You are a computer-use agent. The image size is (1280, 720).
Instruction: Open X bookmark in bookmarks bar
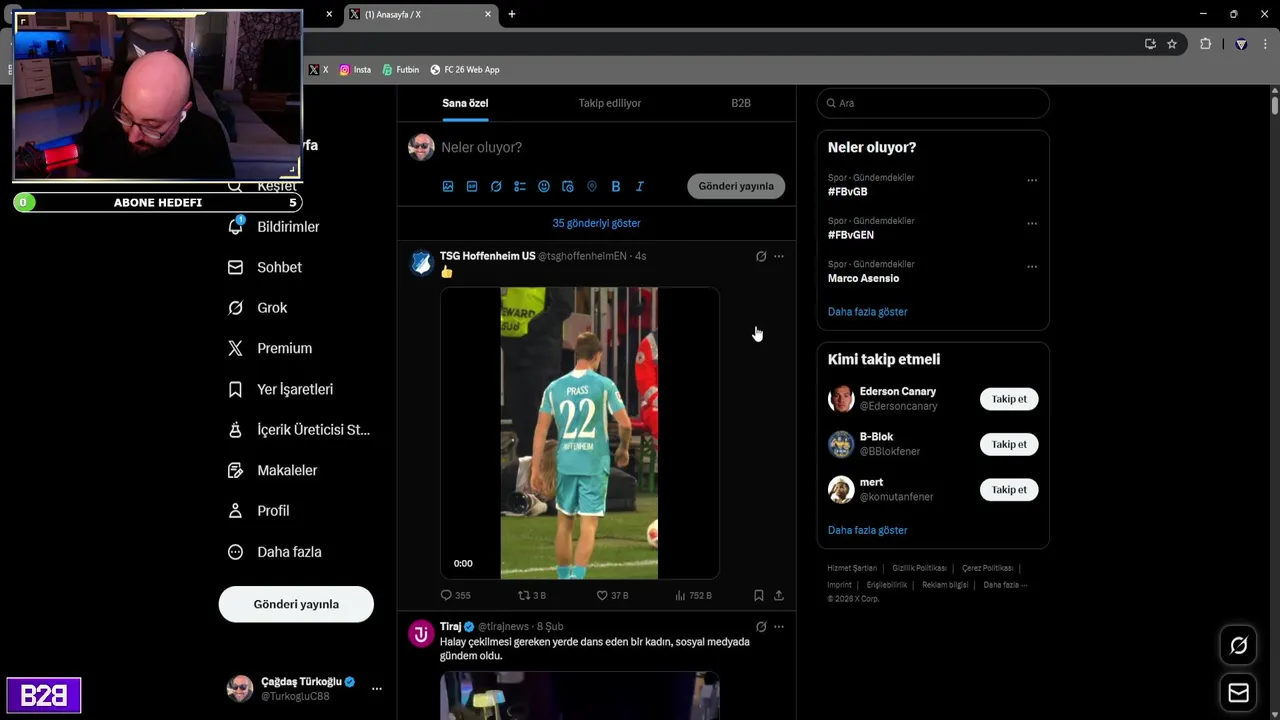tap(318, 70)
